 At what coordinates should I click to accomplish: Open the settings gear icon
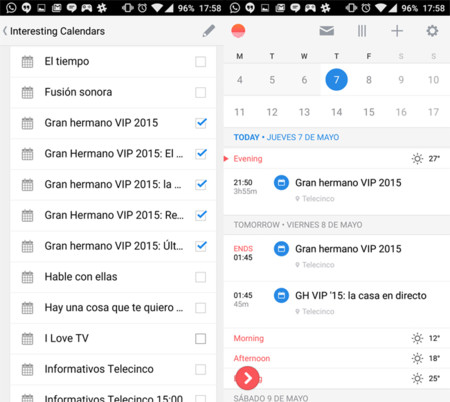click(432, 31)
